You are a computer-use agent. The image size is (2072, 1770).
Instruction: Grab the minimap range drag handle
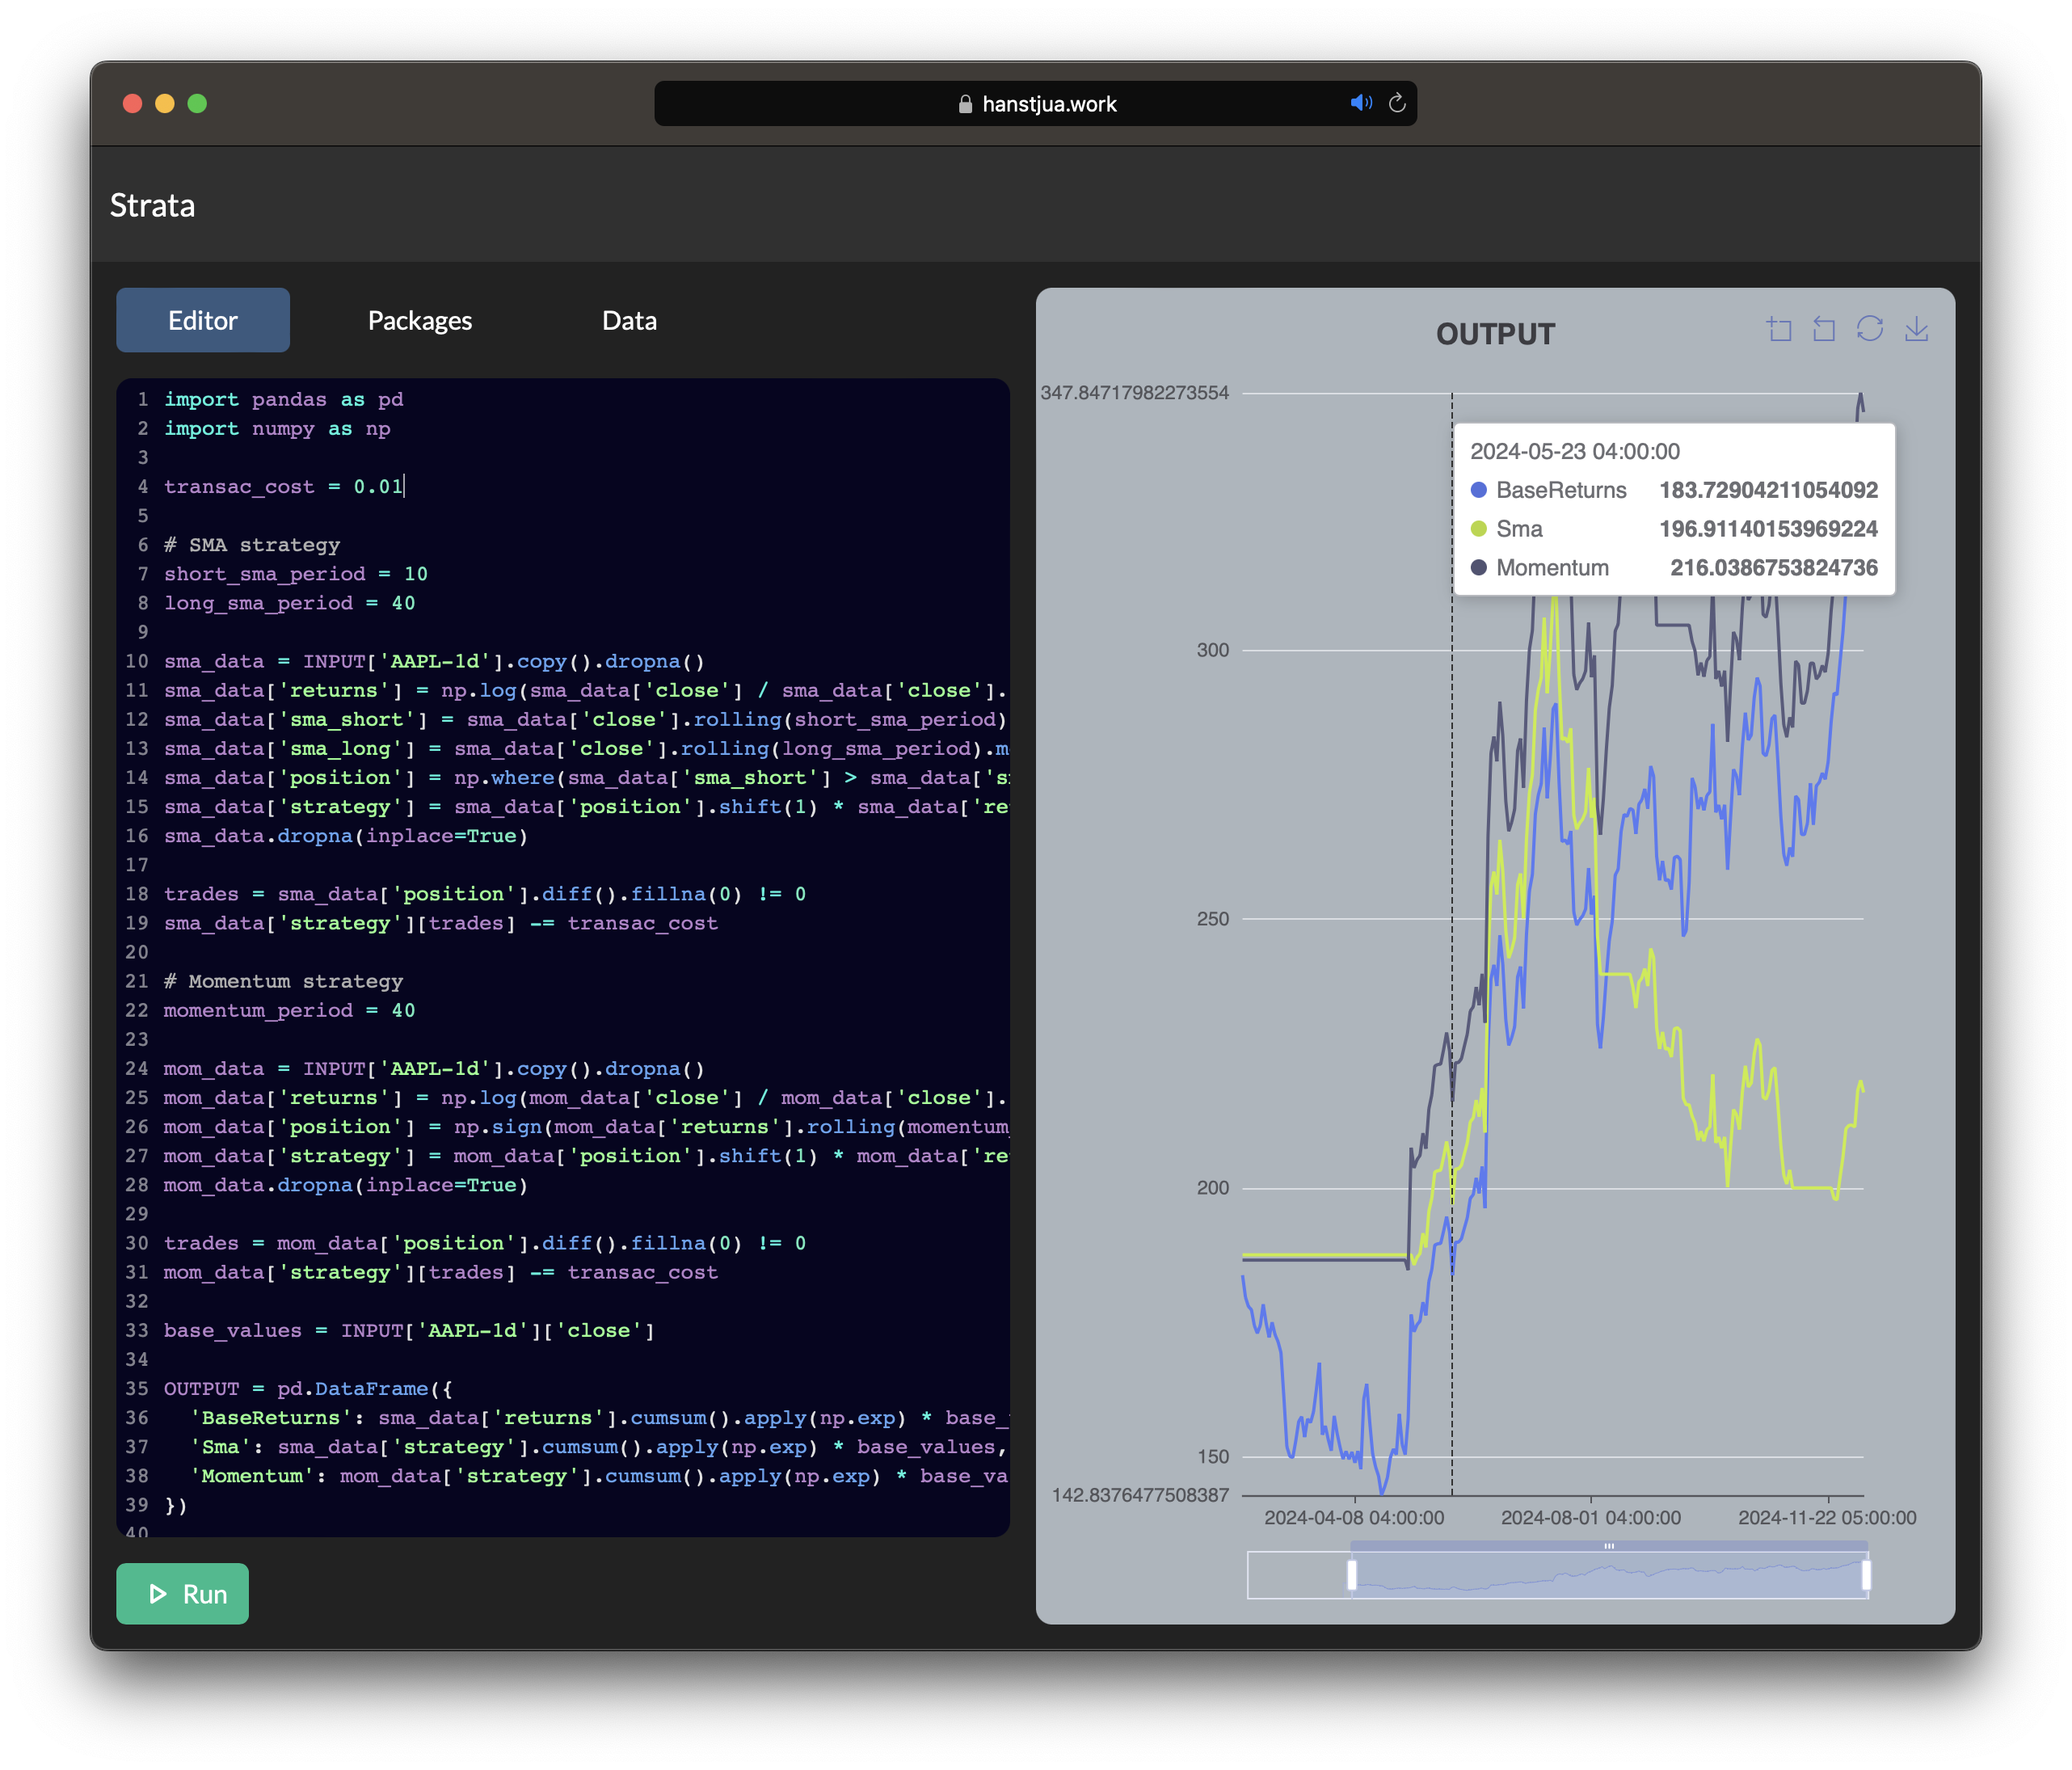point(1611,1548)
